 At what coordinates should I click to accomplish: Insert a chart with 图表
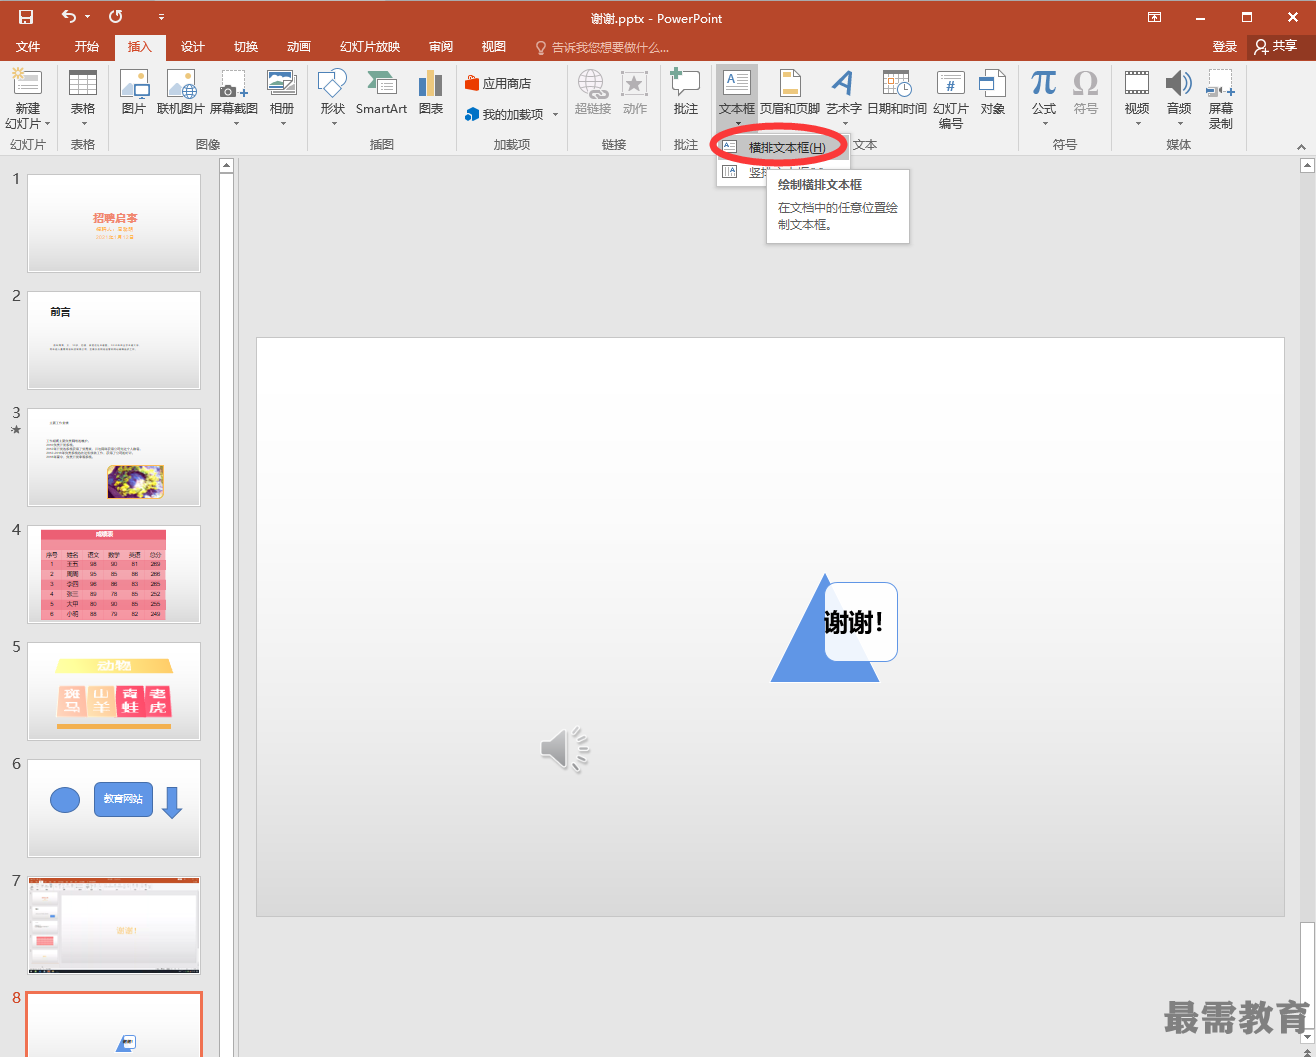[431, 92]
